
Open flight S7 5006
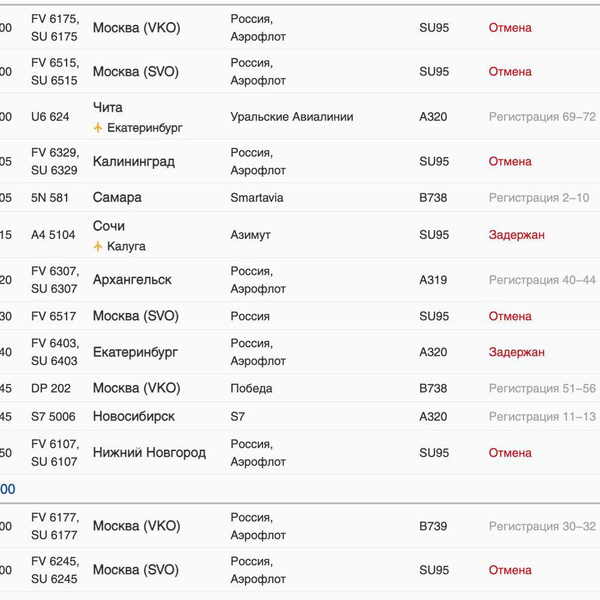click(x=54, y=416)
